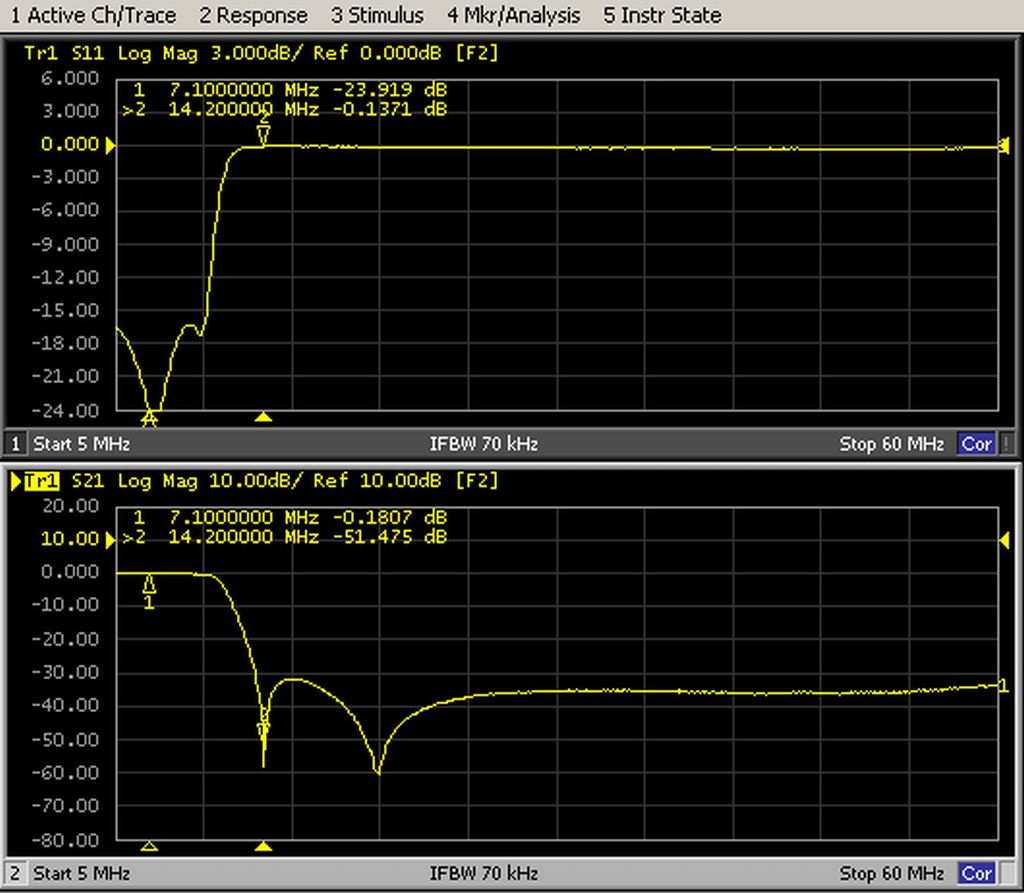Select marker 1 on the S21 trace
1024x893 pixels.
(149, 586)
